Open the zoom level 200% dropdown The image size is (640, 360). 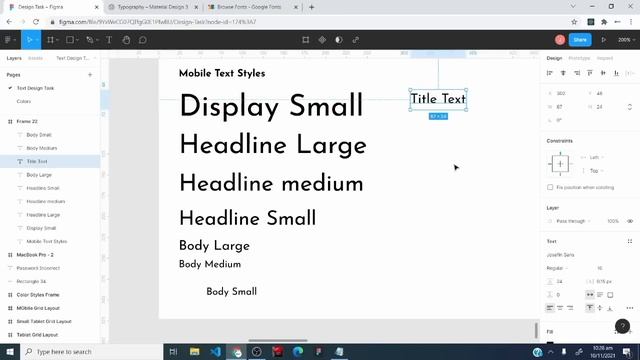click(626, 40)
